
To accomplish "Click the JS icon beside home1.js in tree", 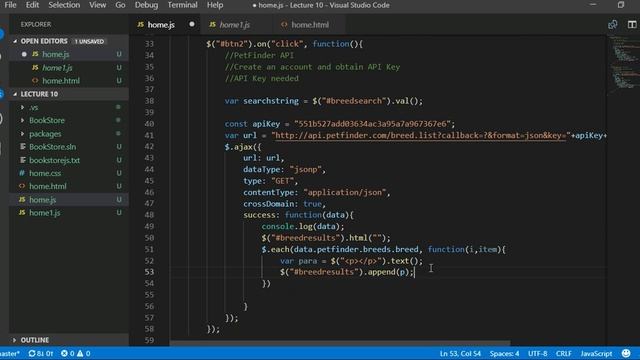I will 22,213.
